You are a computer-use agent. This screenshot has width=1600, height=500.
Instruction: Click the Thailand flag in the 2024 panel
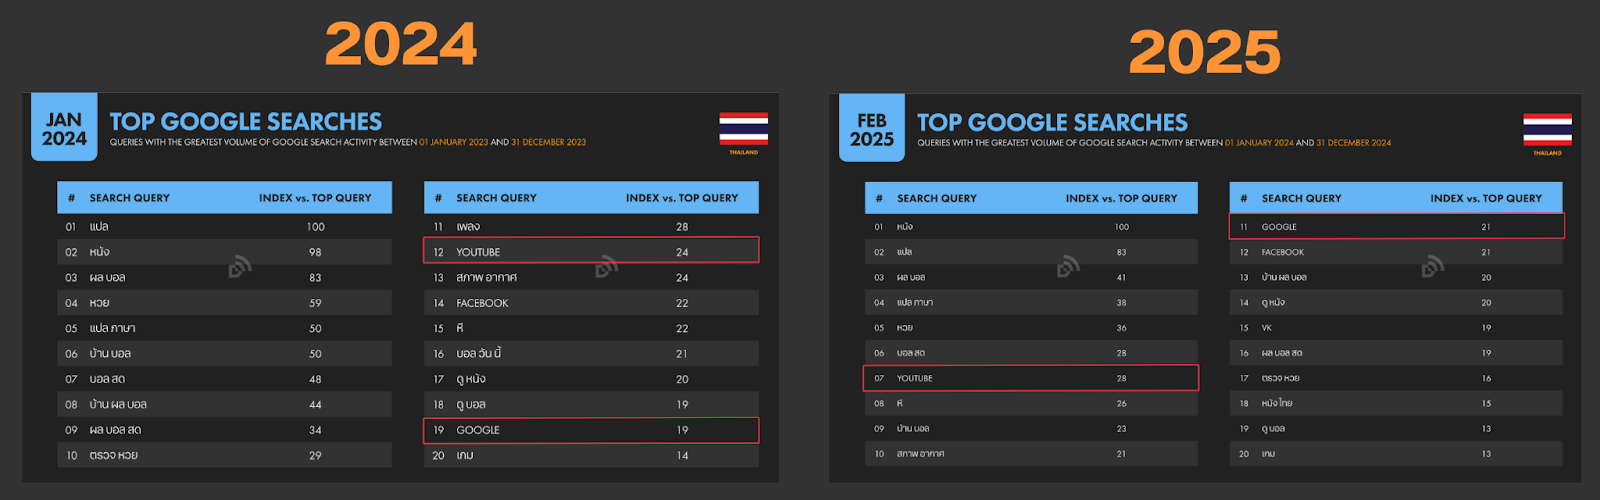coord(743,129)
